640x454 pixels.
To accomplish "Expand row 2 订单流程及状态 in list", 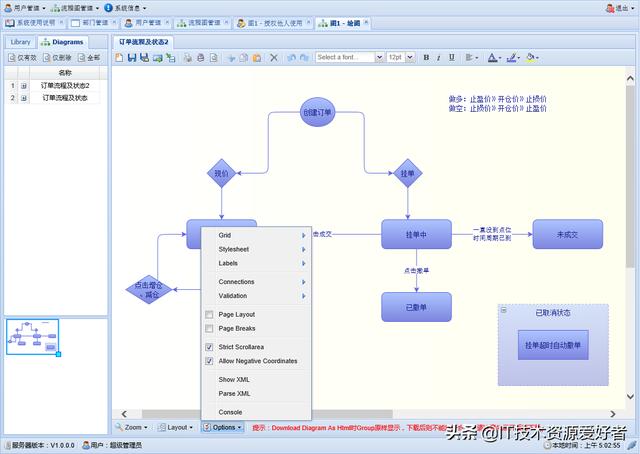I will point(24,98).
